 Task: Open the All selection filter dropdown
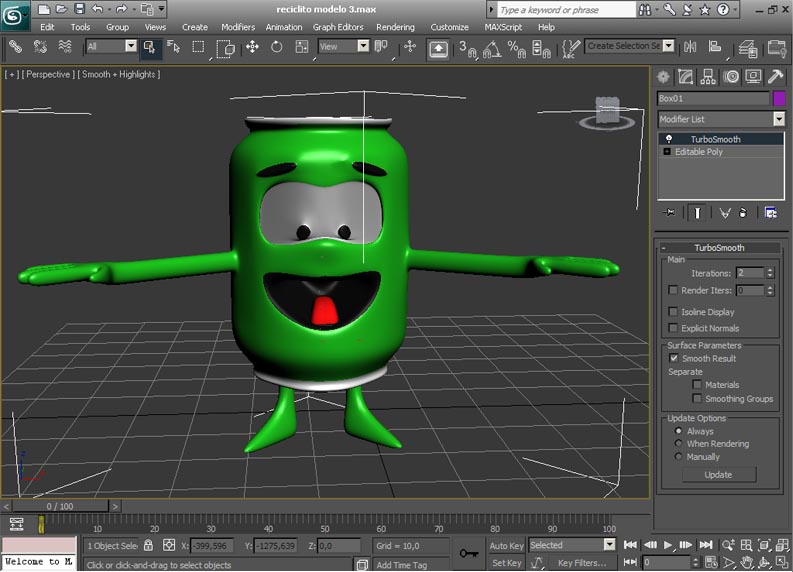click(x=130, y=46)
